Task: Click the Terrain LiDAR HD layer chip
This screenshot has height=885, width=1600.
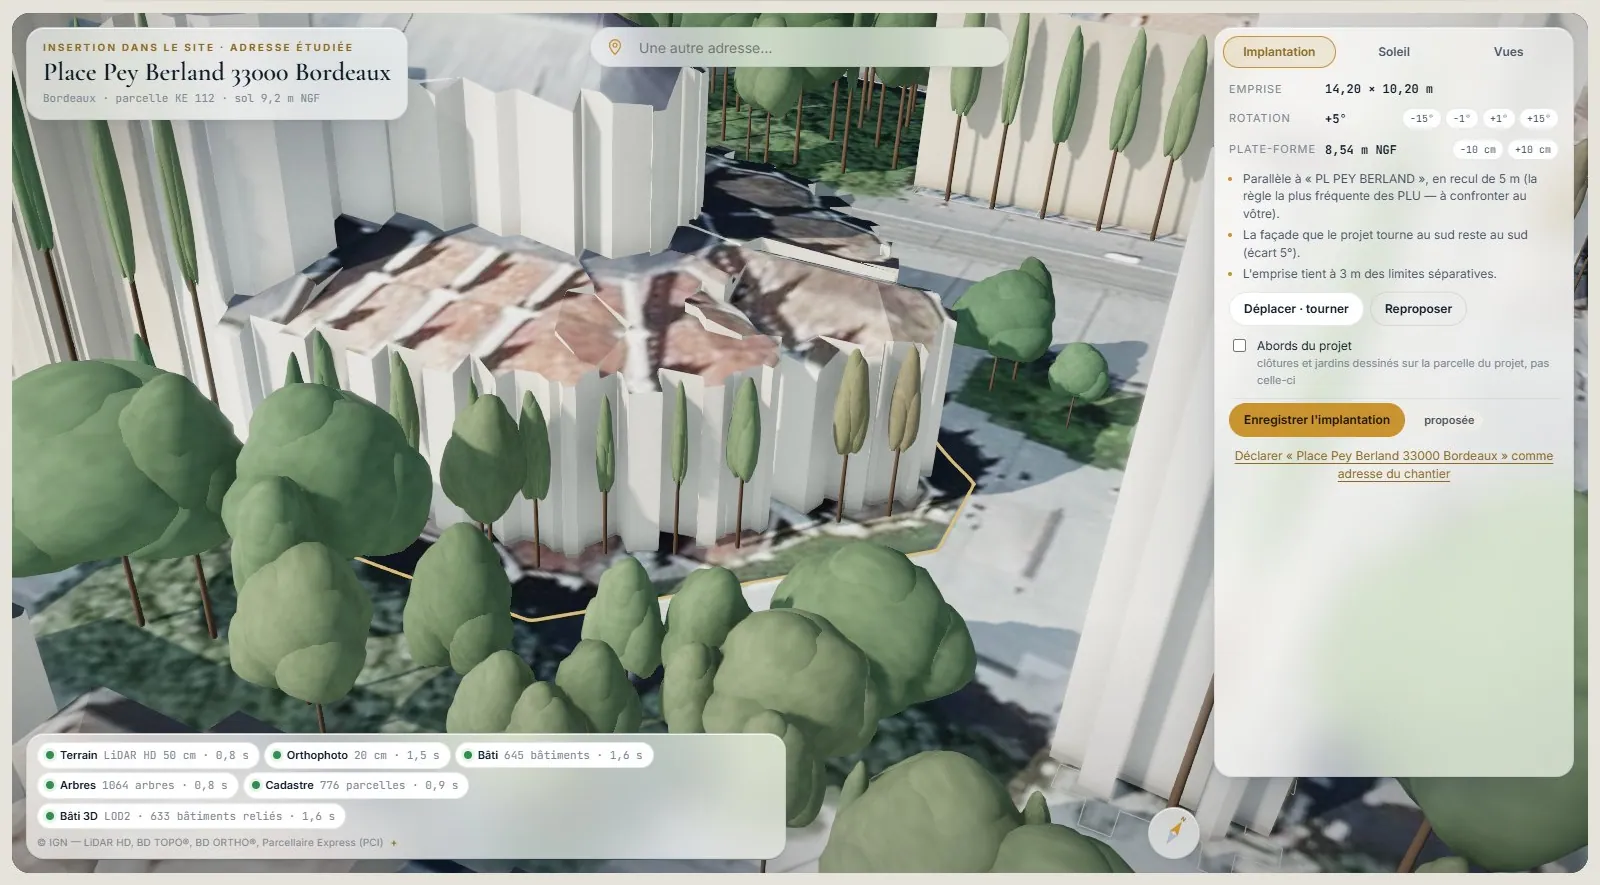Action: [147, 755]
